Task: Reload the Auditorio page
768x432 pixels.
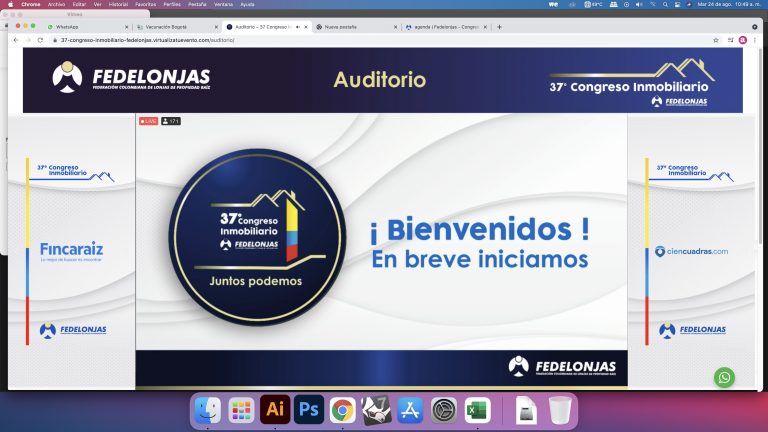Action: [x=40, y=40]
